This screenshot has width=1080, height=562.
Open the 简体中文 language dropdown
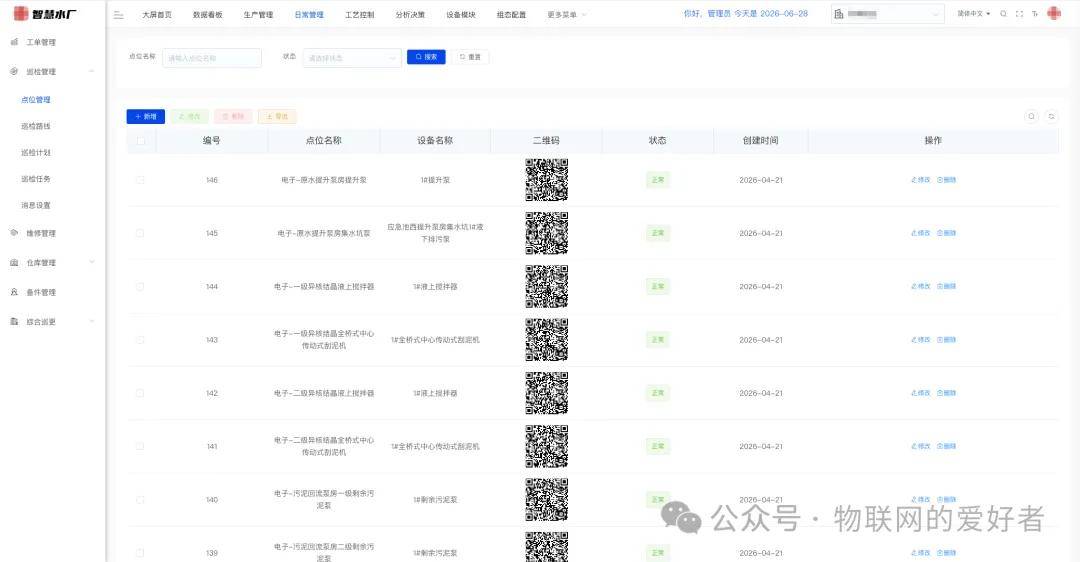point(973,14)
